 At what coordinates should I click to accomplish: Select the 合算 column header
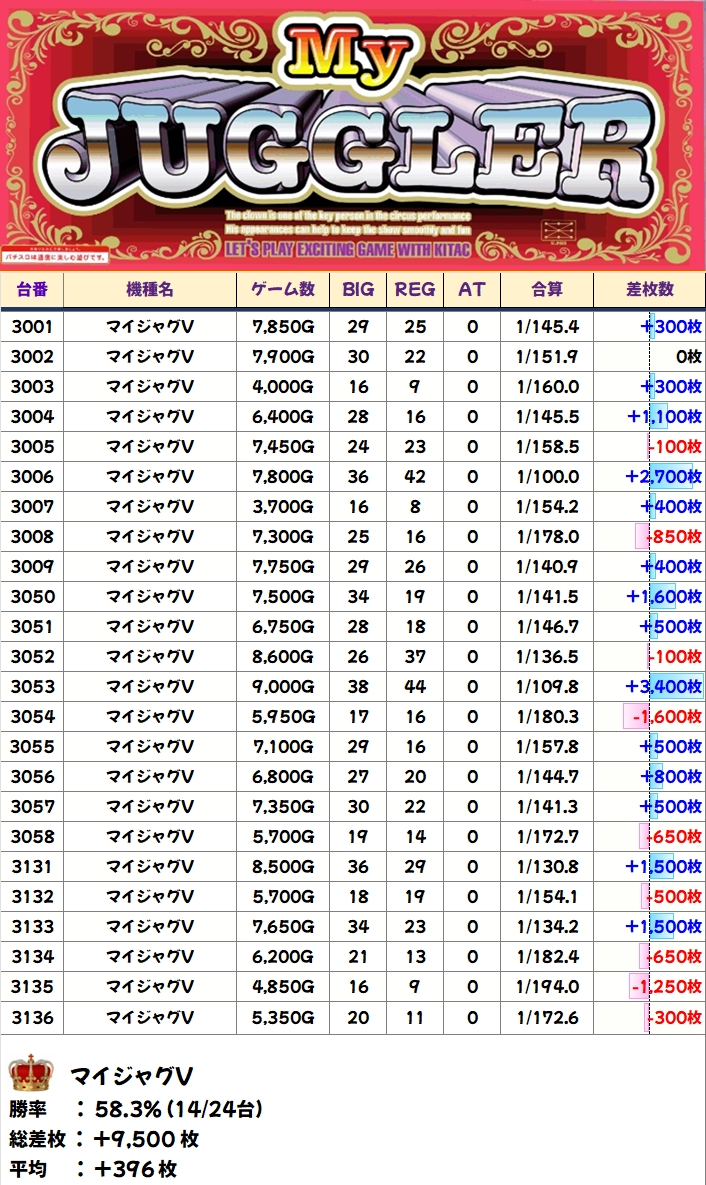547,289
